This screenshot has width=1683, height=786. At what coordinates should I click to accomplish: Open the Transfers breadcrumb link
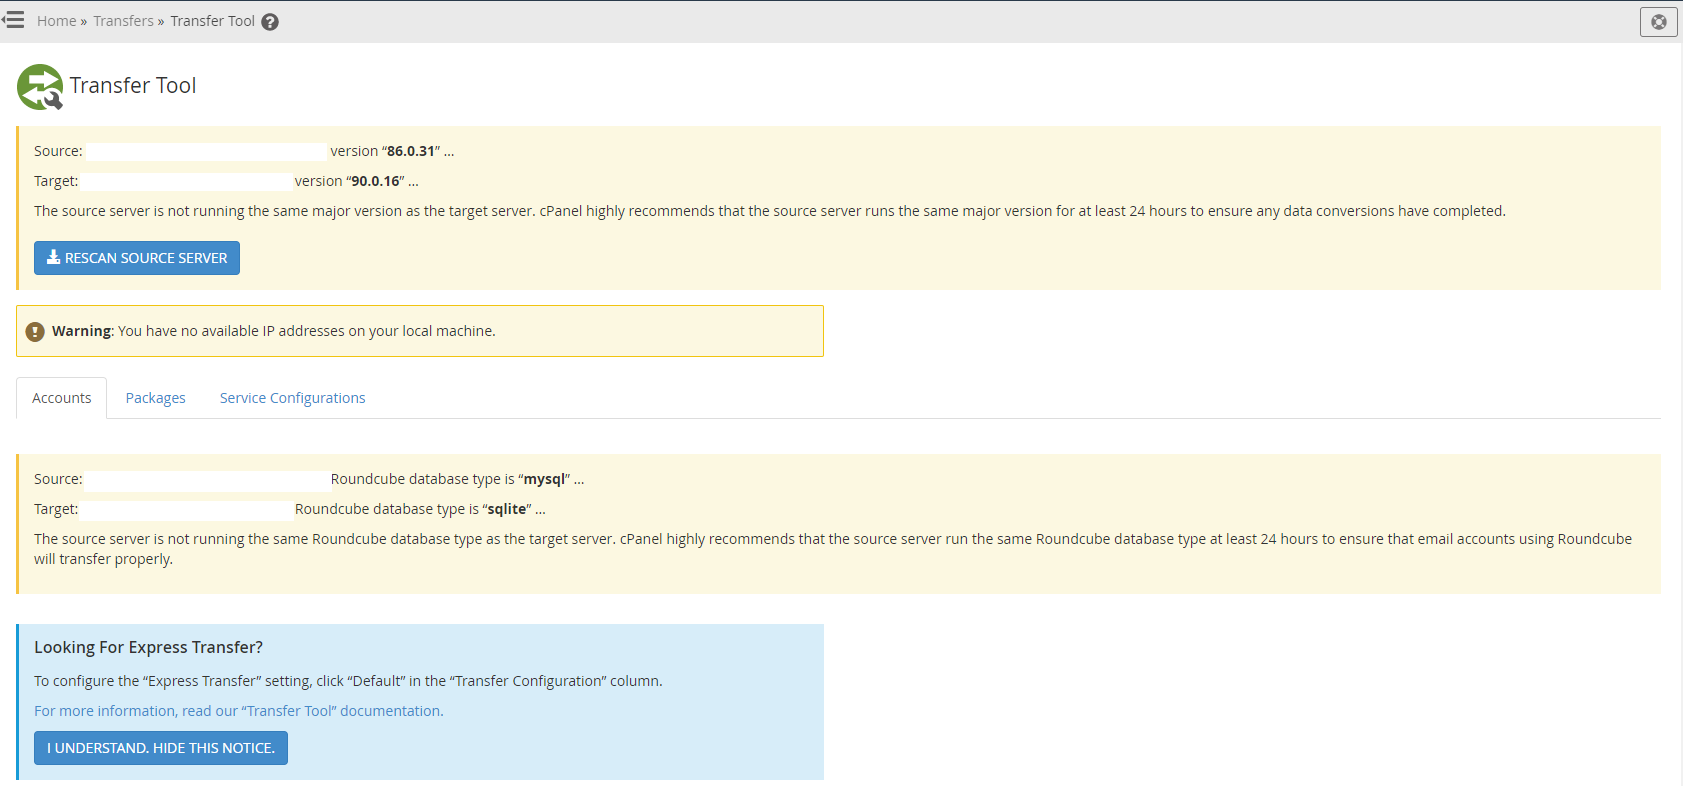(123, 21)
